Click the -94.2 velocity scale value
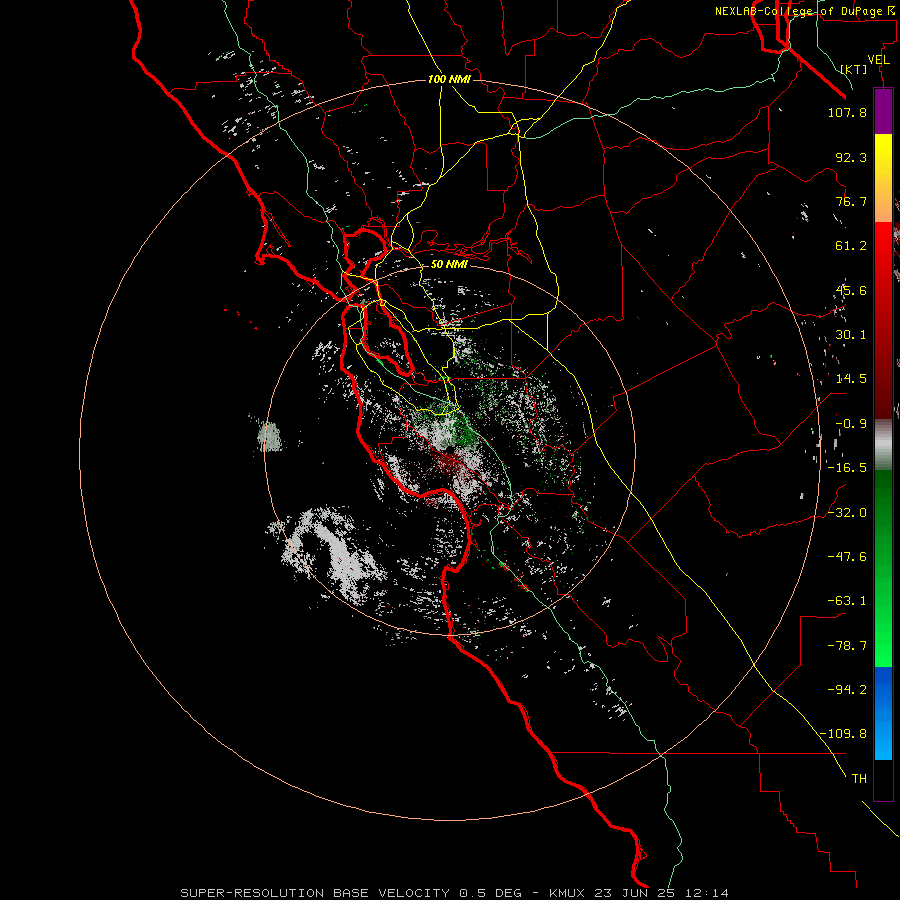This screenshot has width=900, height=900. click(847, 690)
